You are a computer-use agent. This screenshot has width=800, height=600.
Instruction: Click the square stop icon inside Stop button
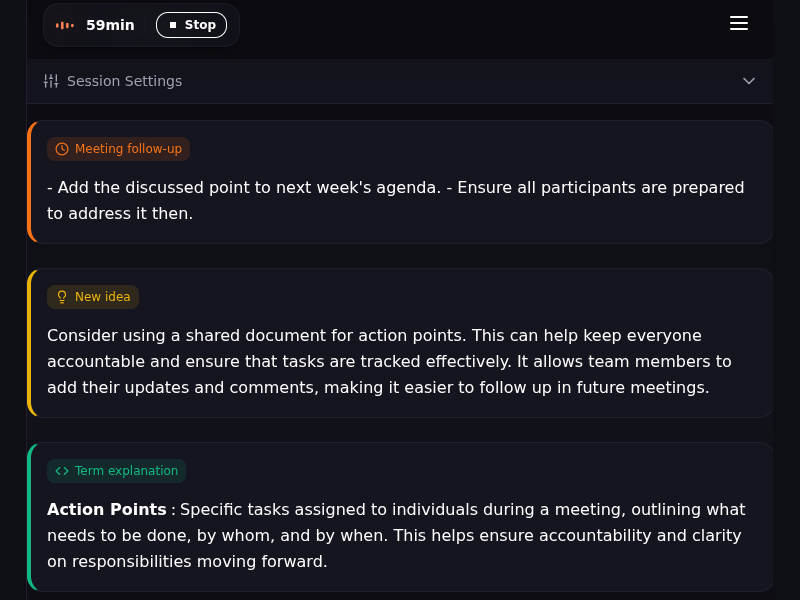174,24
